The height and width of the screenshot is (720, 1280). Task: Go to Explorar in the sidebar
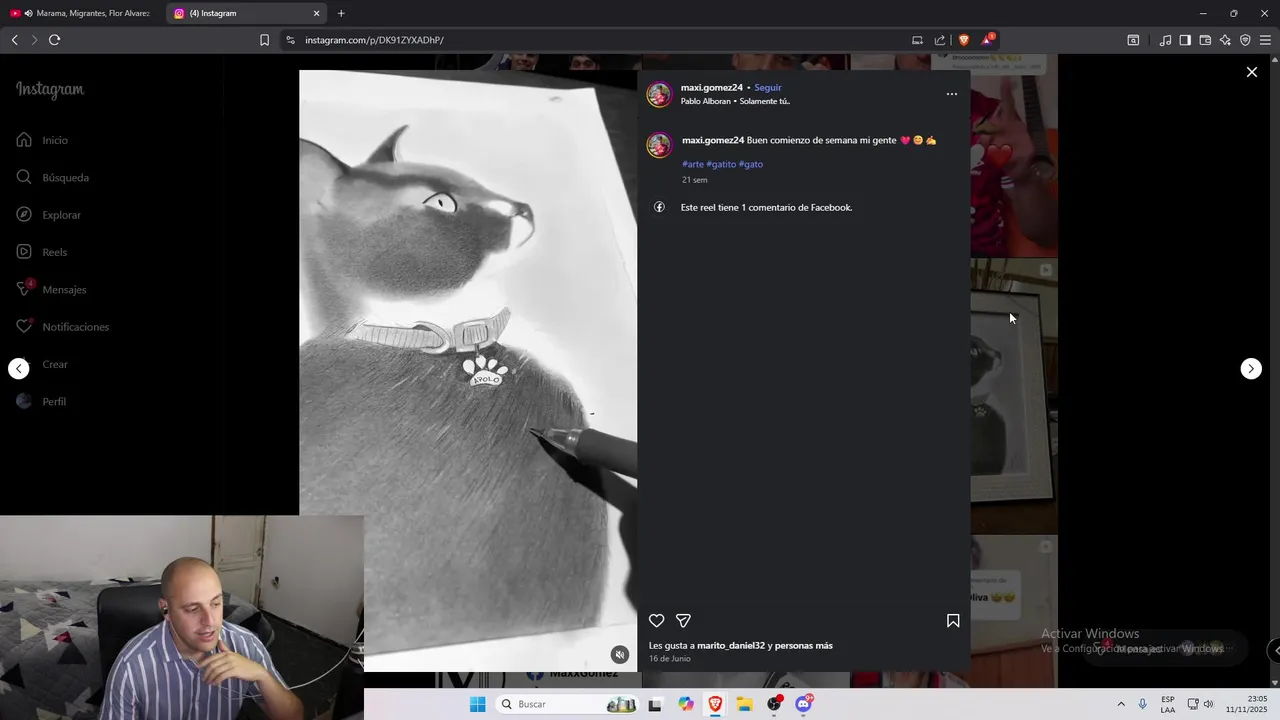point(48,215)
